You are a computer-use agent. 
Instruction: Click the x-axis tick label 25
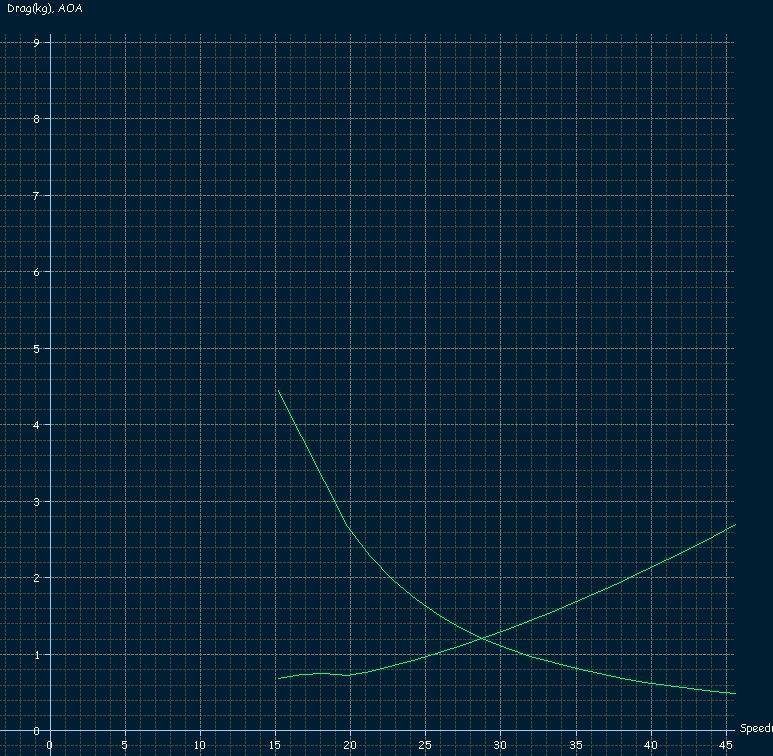(425, 745)
